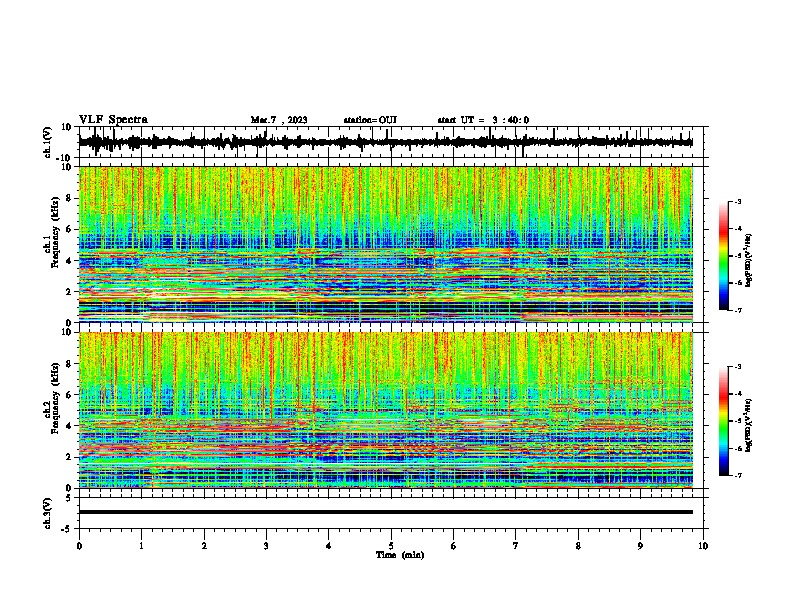Click the flat black ch.3 trace line
The width and height of the screenshot is (792, 612).
click(385, 512)
